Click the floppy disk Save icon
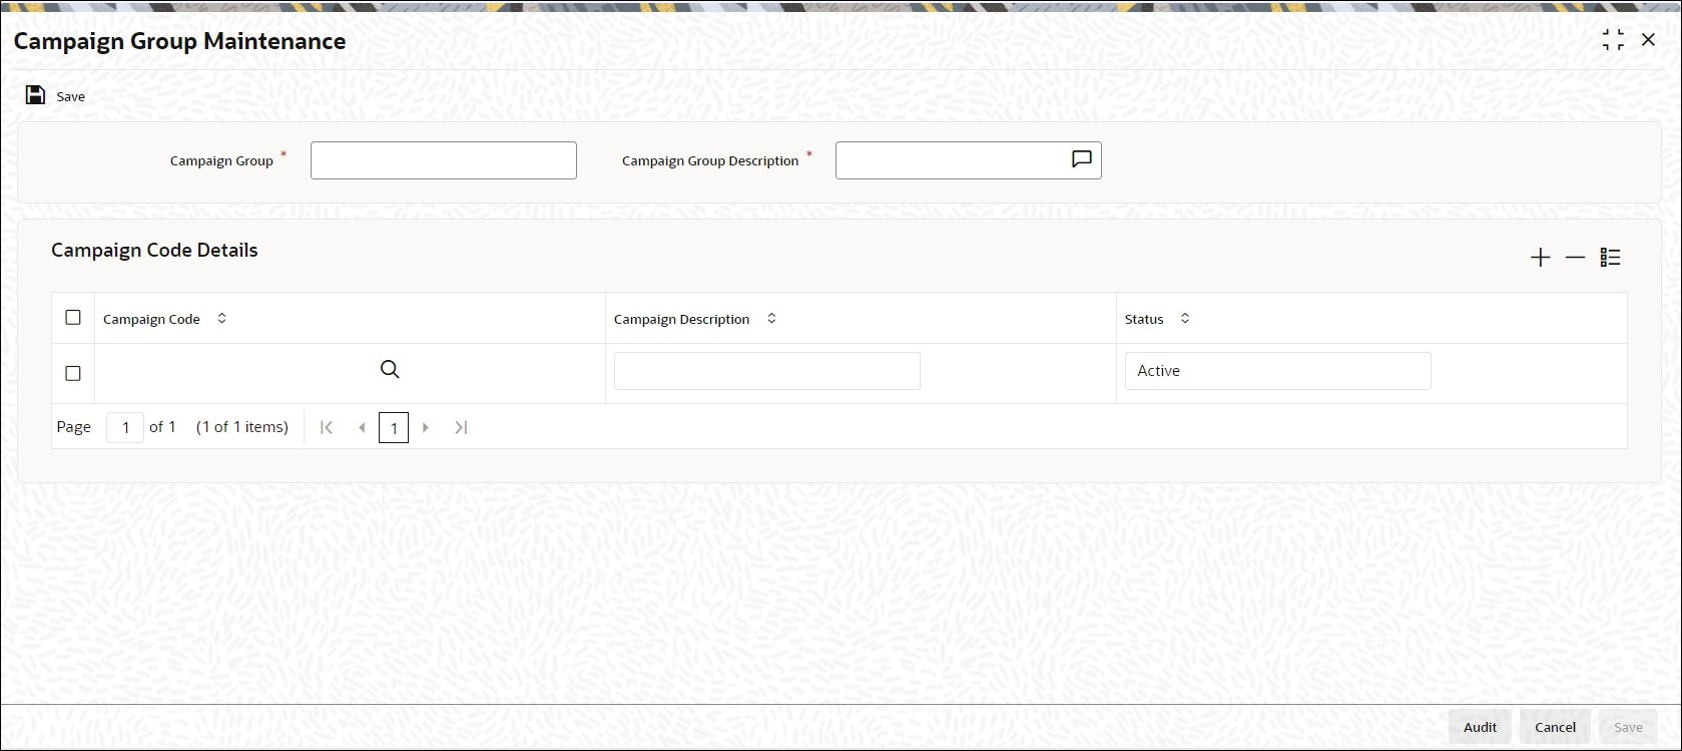 [x=35, y=95]
